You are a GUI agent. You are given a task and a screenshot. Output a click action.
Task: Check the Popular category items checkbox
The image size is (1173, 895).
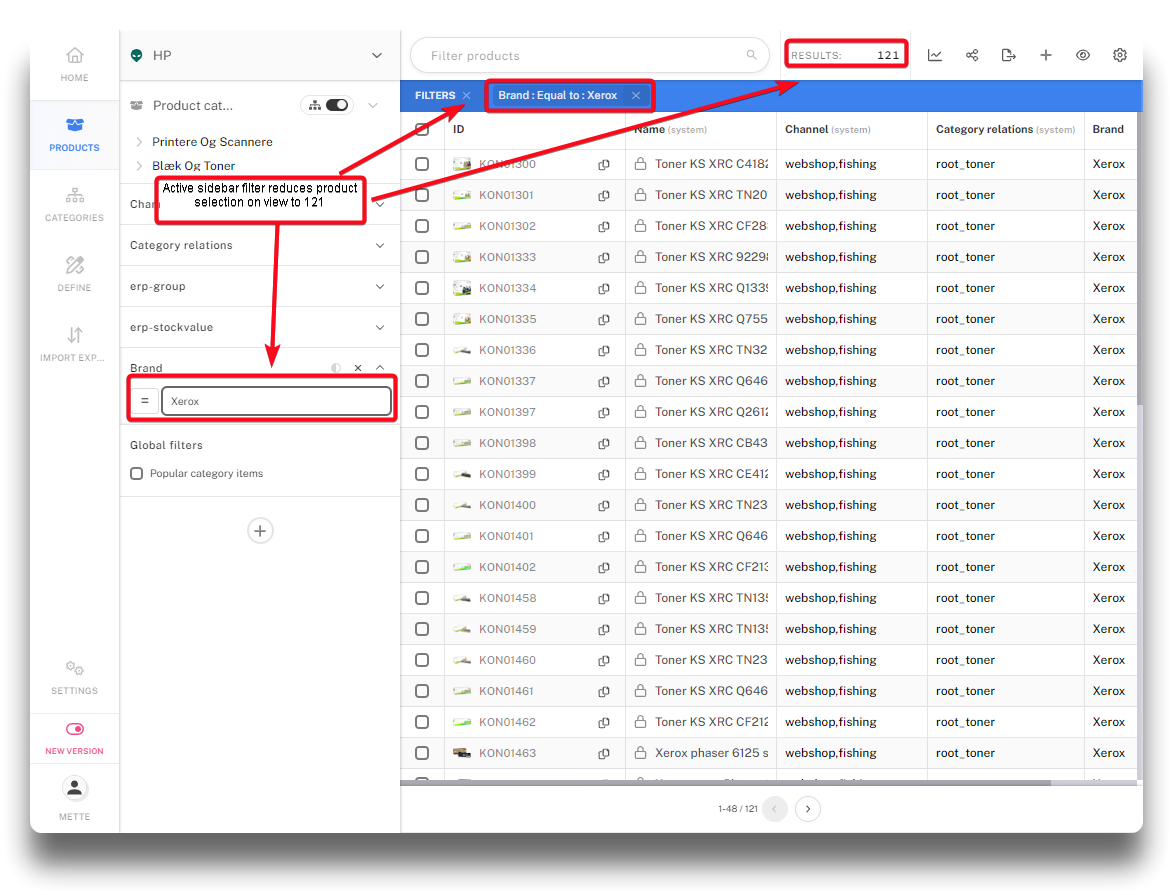point(137,474)
